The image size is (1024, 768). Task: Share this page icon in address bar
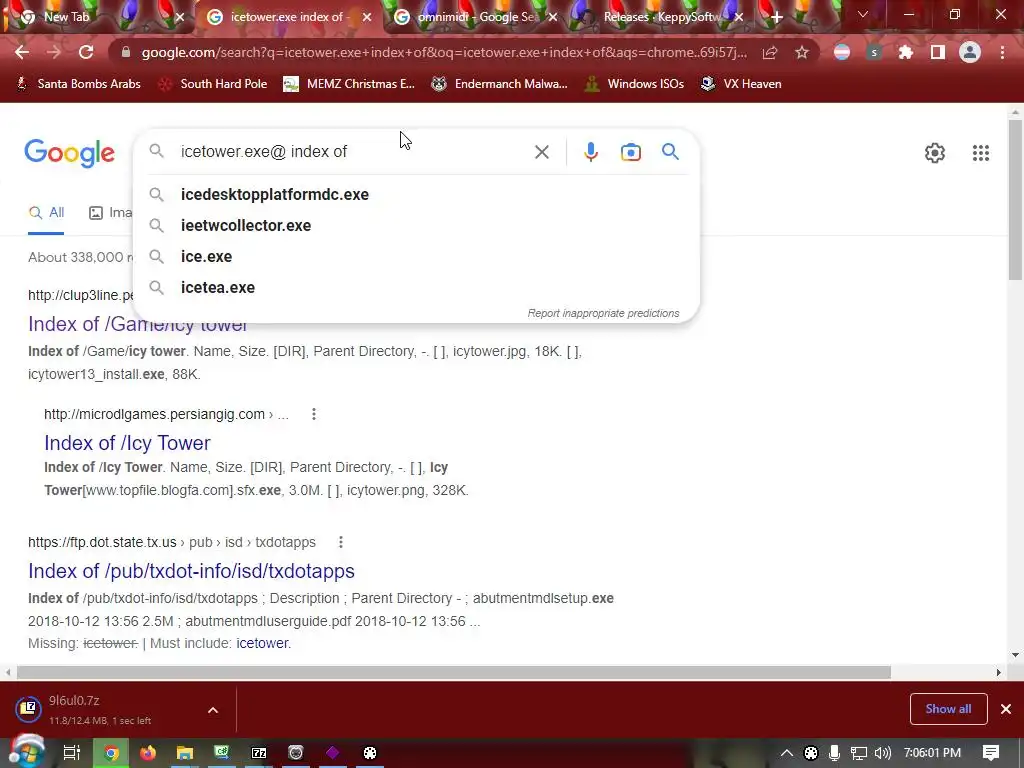click(x=770, y=52)
